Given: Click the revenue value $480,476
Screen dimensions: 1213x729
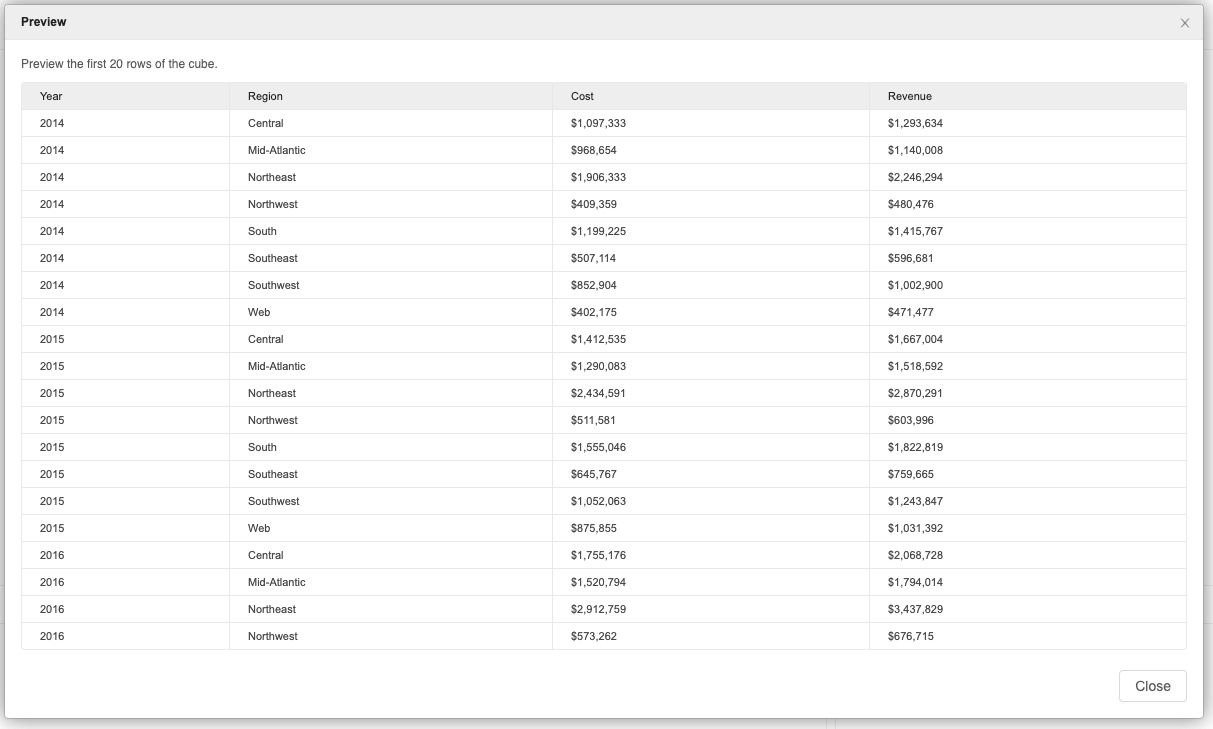Looking at the screenshot, I should (910, 204).
